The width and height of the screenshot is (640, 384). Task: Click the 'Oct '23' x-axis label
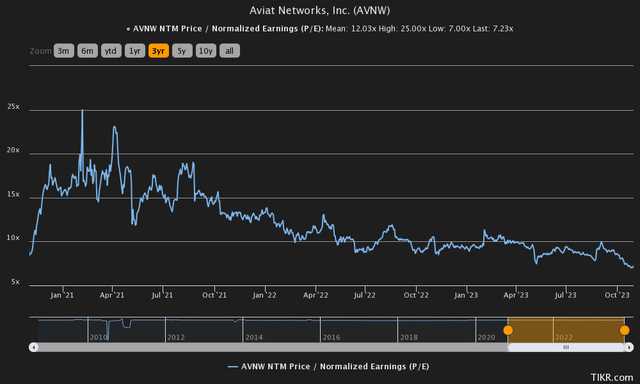(x=617, y=295)
